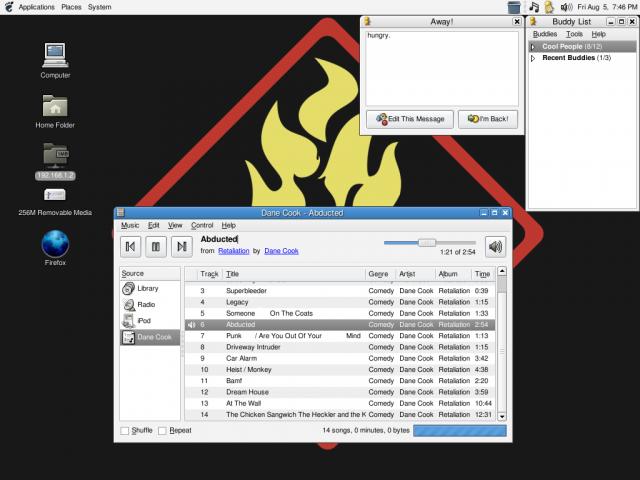Viewport: 640px width, 480px height.
Task: Sort by the Title column header
Action: click(x=293, y=274)
